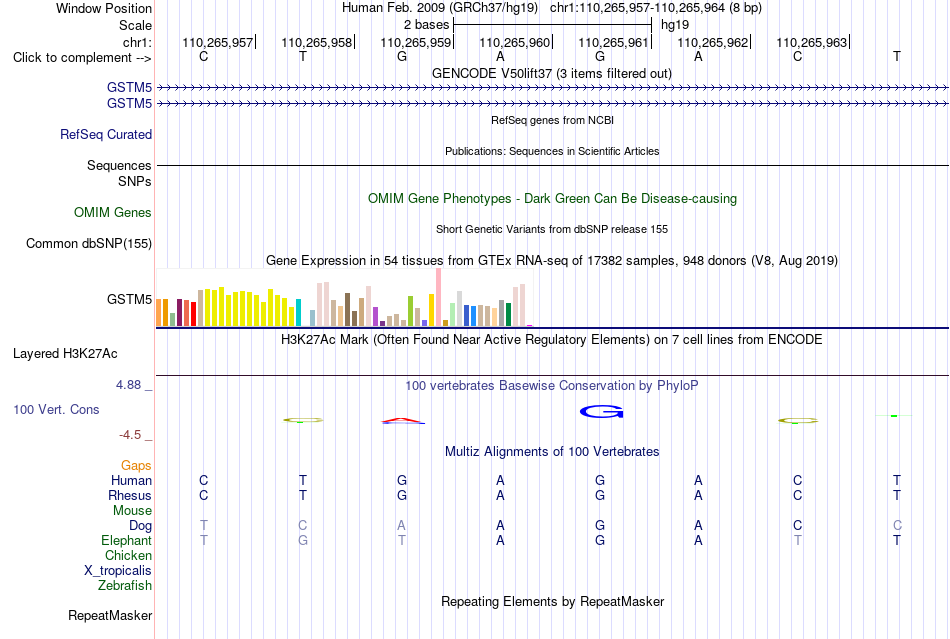Click the chr1:110,265,957-110,265,964 position header
The width and height of the screenshot is (950, 639).
[656, 8]
